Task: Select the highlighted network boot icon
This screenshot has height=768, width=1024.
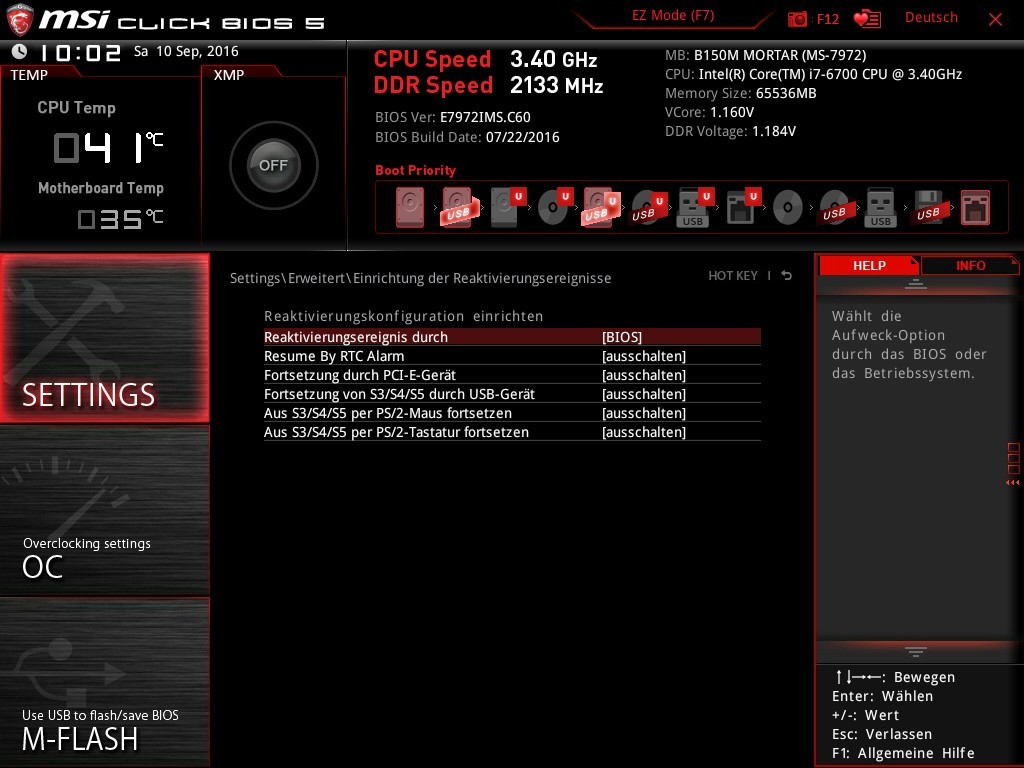Action: click(975, 208)
